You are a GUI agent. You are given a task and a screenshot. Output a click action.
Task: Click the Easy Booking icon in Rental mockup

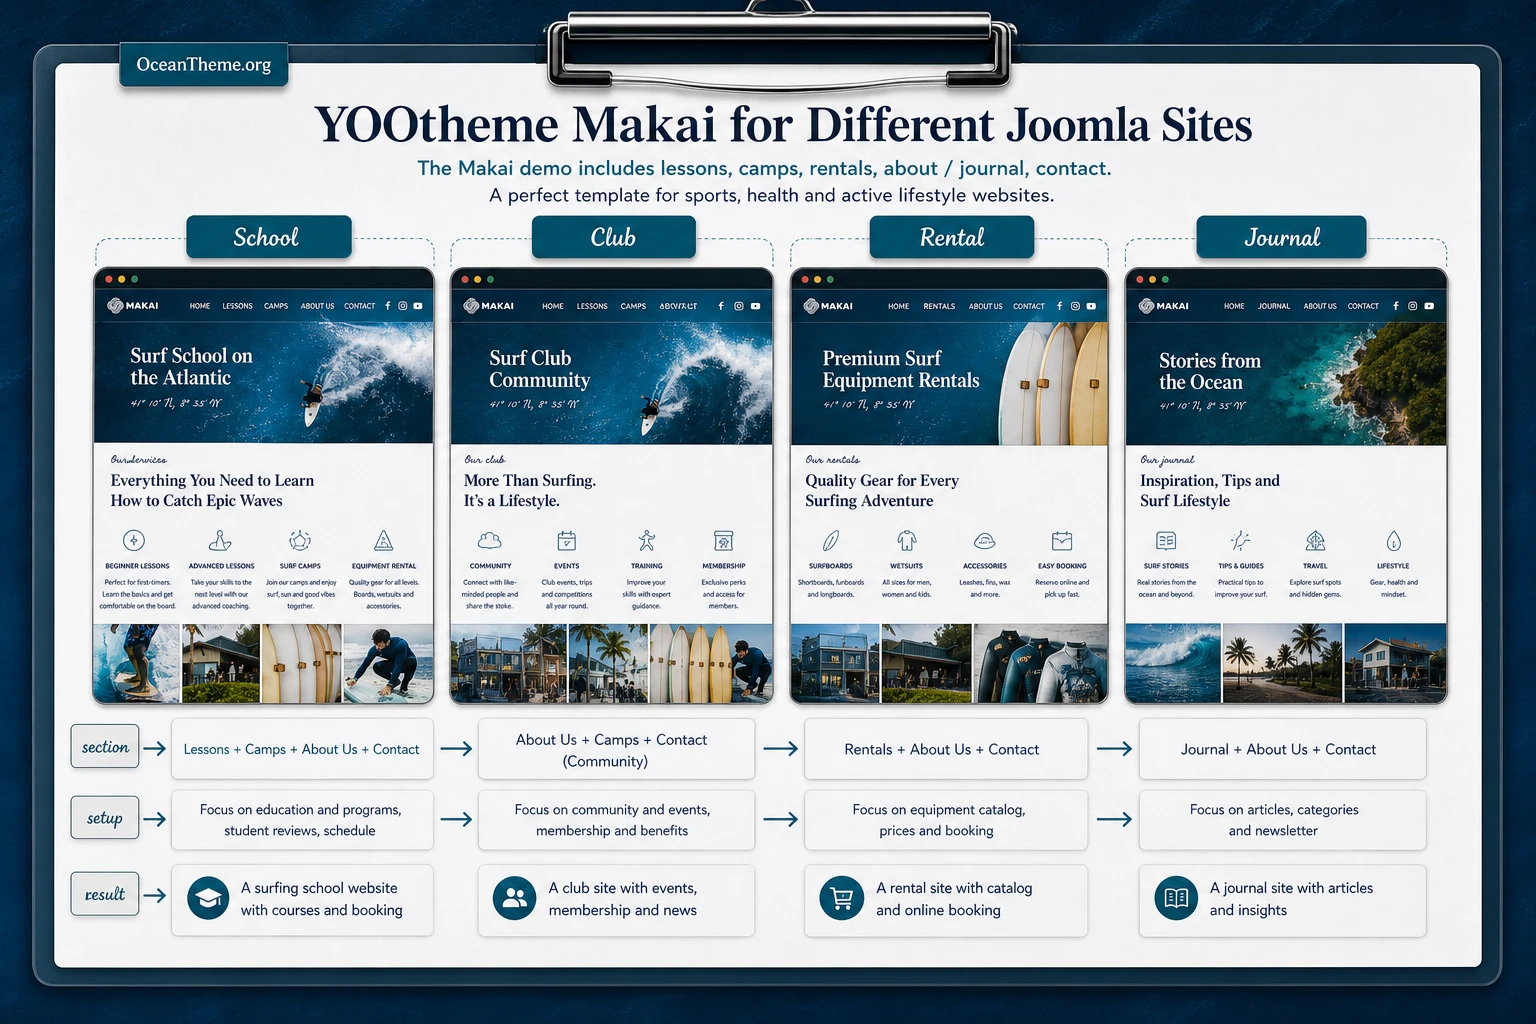tap(1062, 541)
